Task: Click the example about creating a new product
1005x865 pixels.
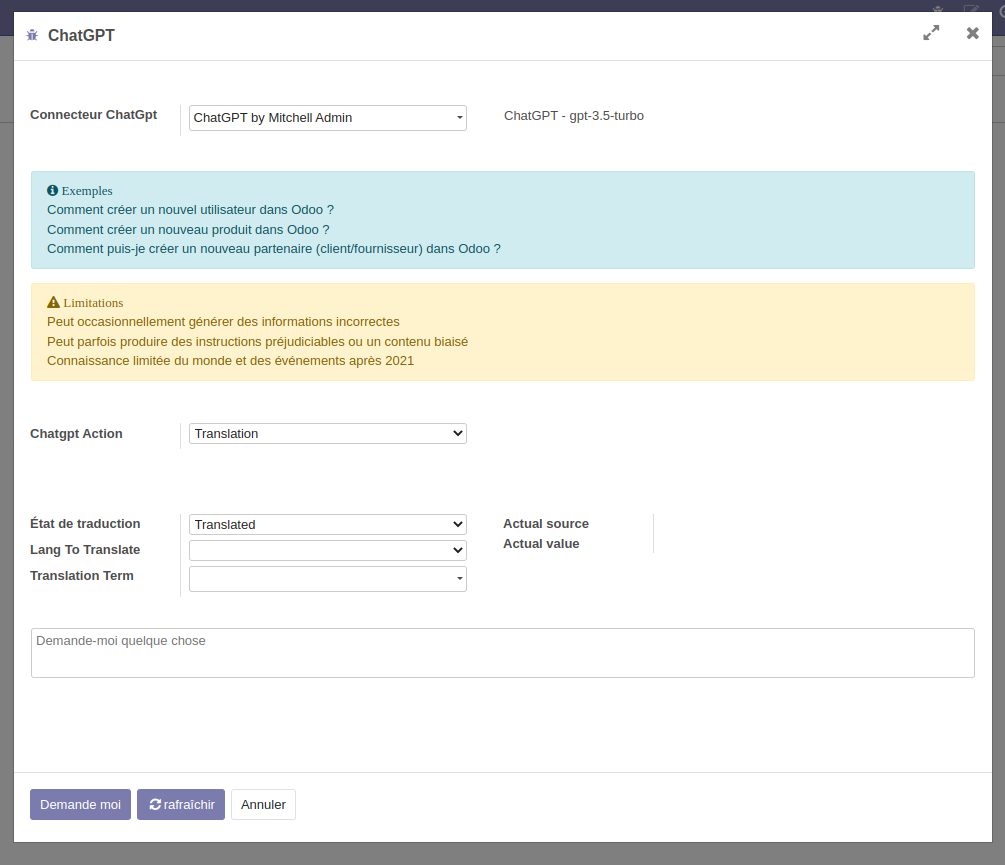Action: (188, 229)
